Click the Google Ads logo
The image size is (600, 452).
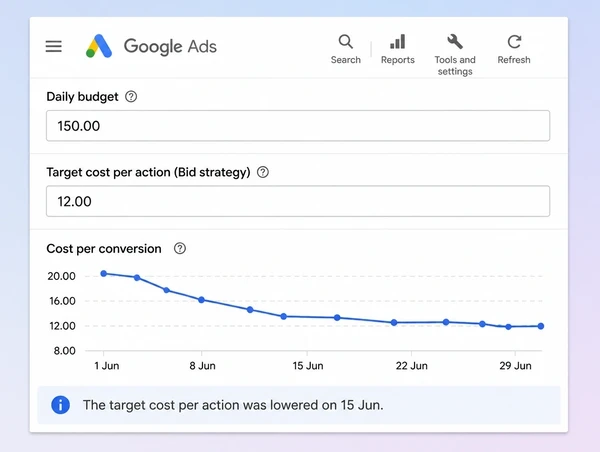(x=99, y=46)
